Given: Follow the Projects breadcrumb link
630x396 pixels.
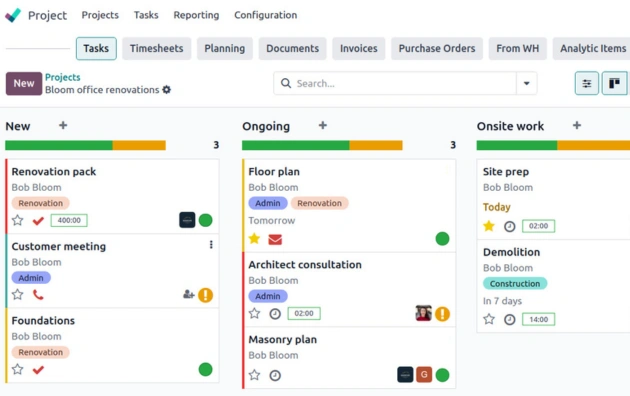Looking at the screenshot, I should pyautogui.click(x=63, y=77).
